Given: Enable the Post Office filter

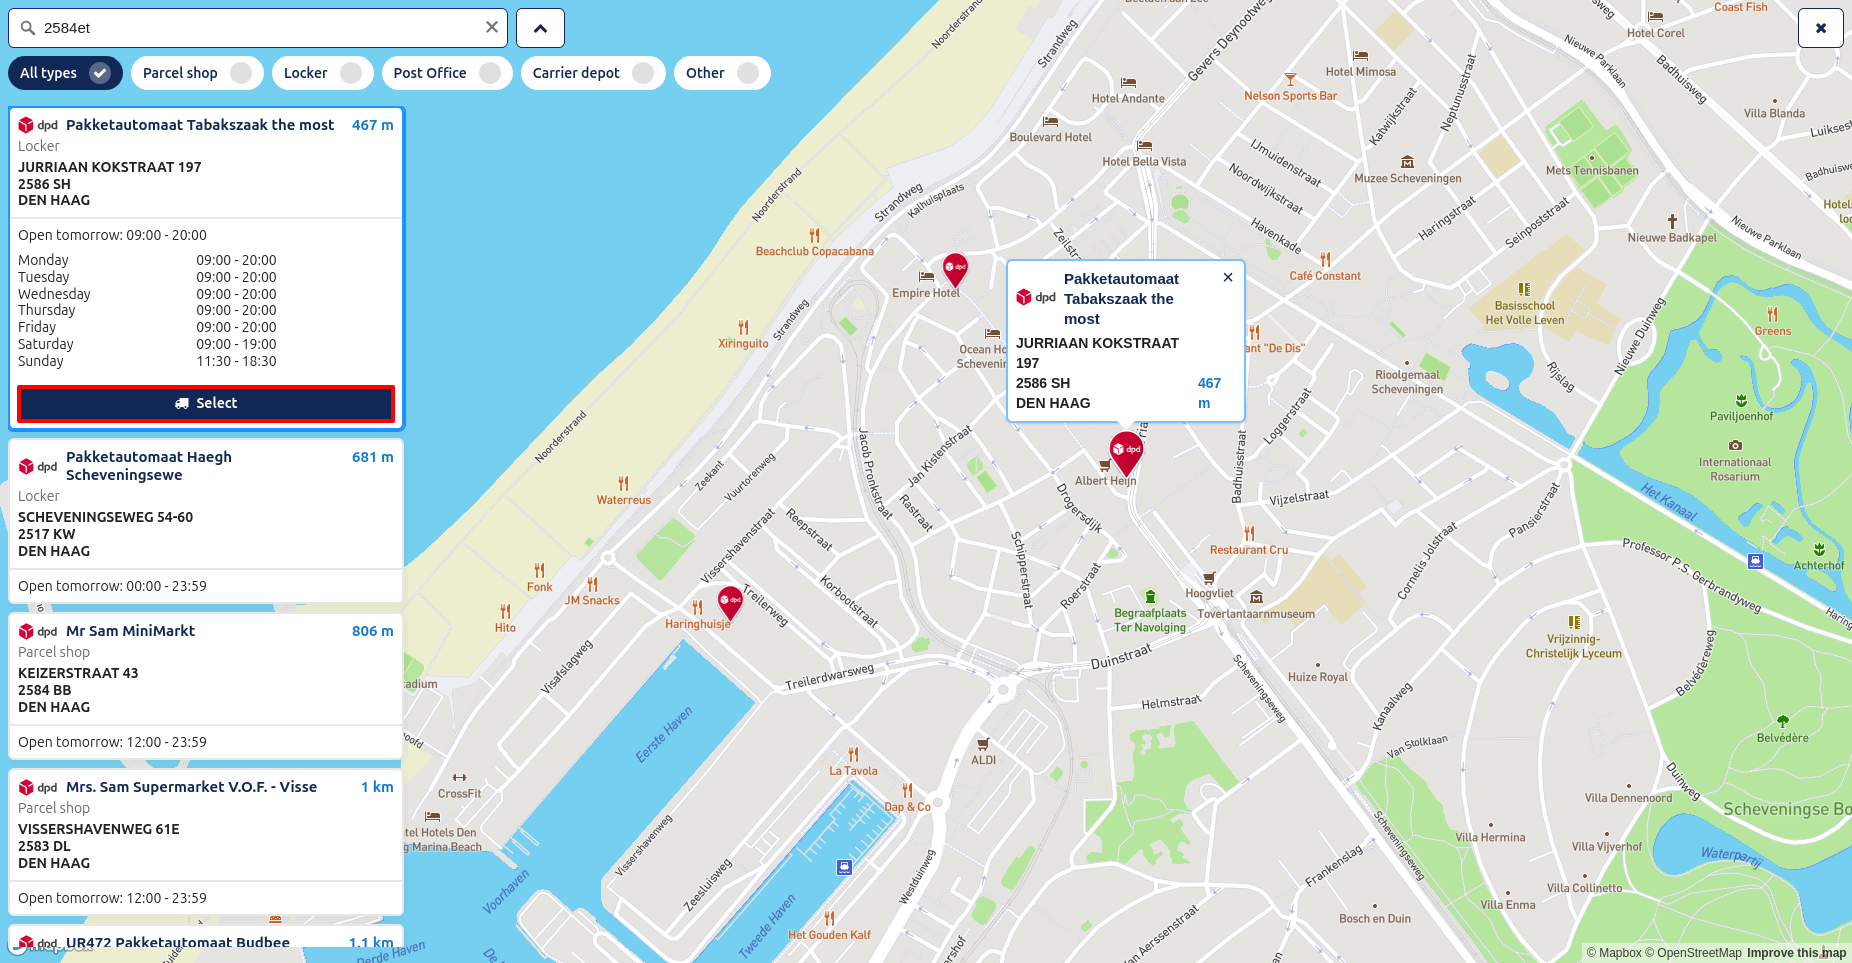Looking at the screenshot, I should click(447, 73).
